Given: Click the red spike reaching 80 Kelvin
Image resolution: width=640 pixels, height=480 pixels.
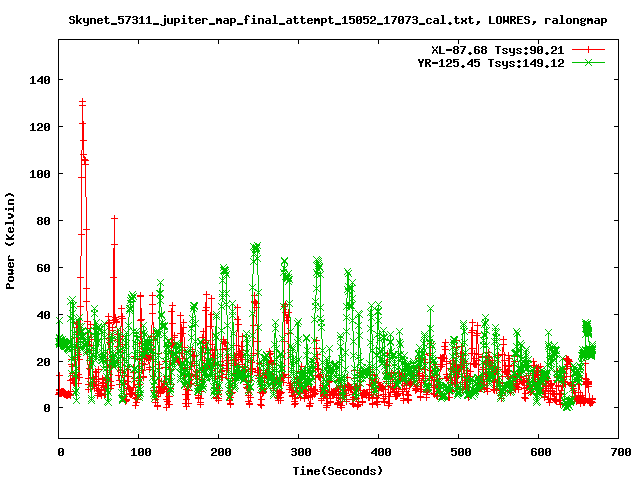Looking at the screenshot, I should click(x=114, y=219).
